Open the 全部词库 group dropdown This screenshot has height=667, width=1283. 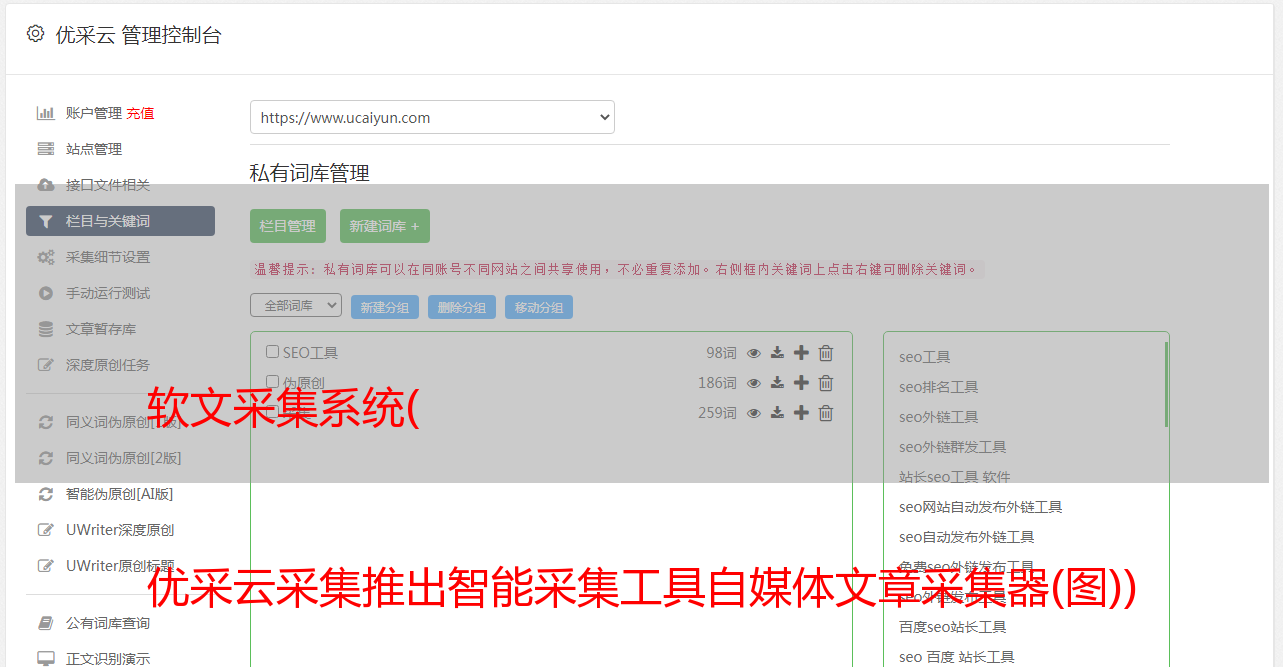[296, 305]
